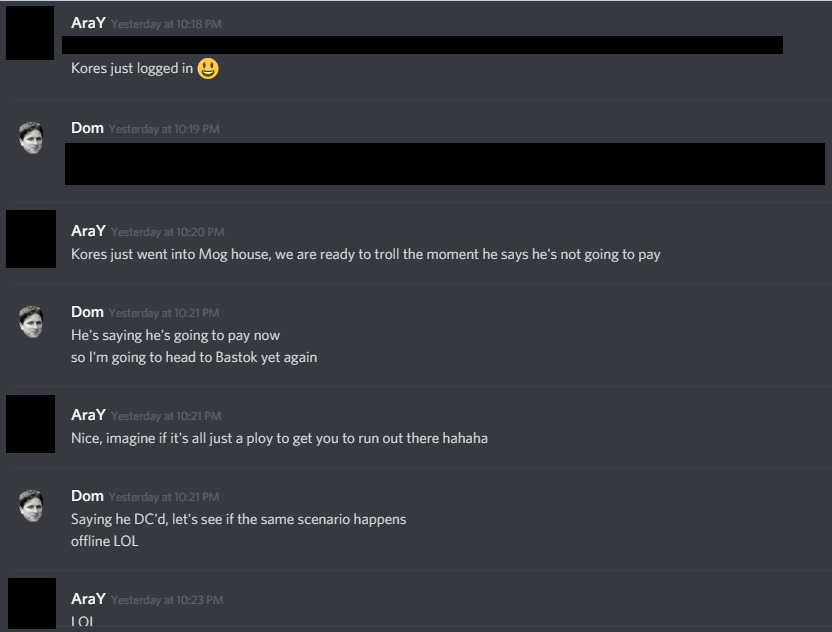Click the message 'so I'm going to head to Bastok yet again'

point(194,357)
